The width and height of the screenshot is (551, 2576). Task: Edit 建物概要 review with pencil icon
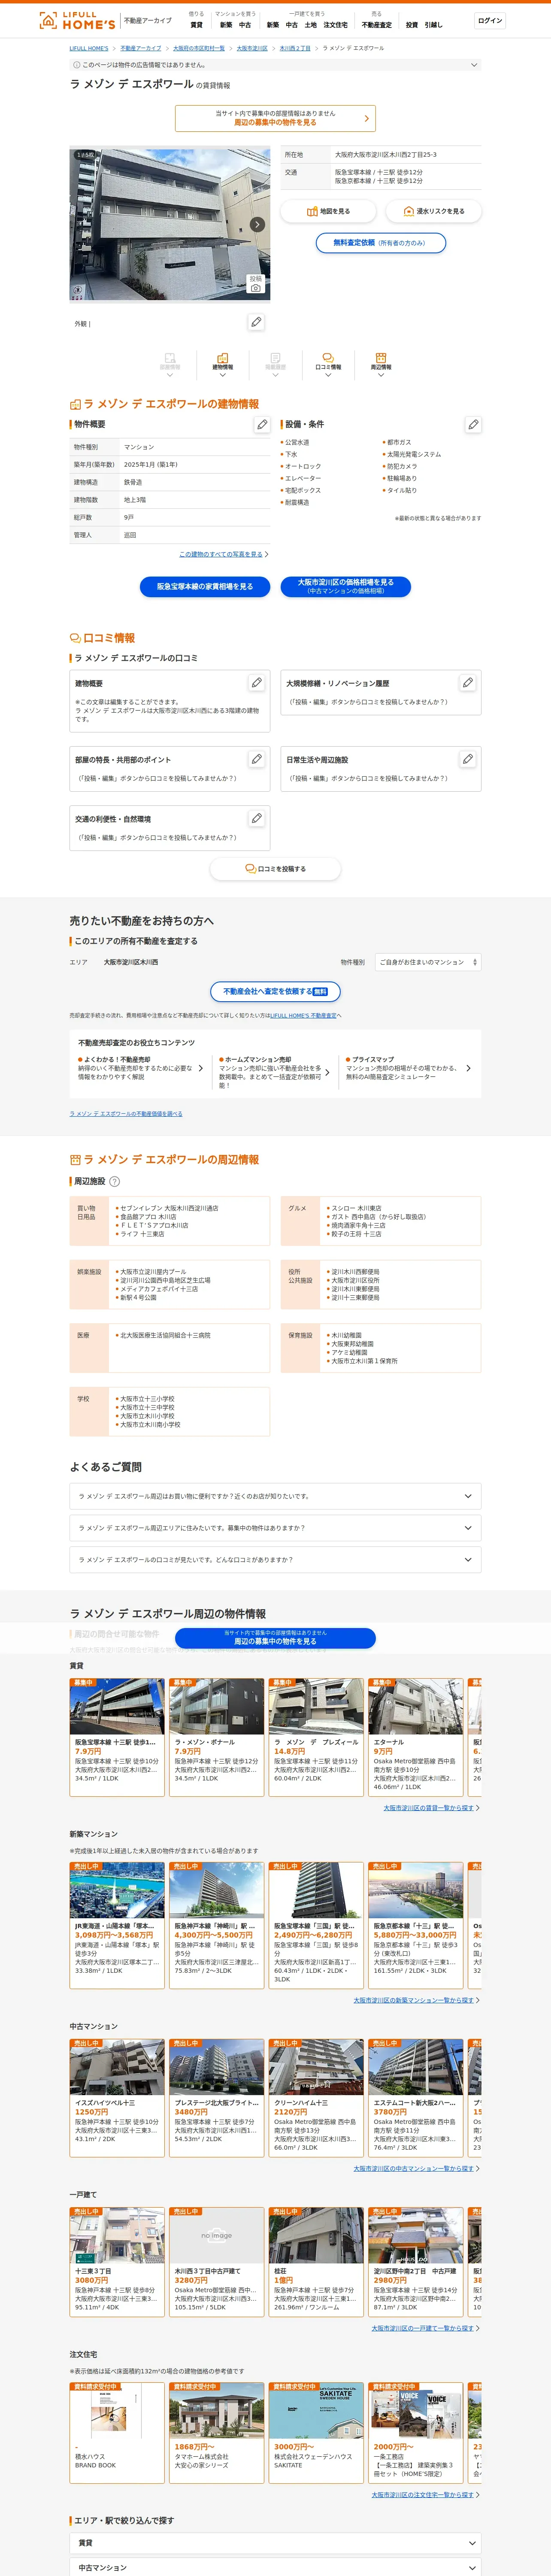click(256, 682)
